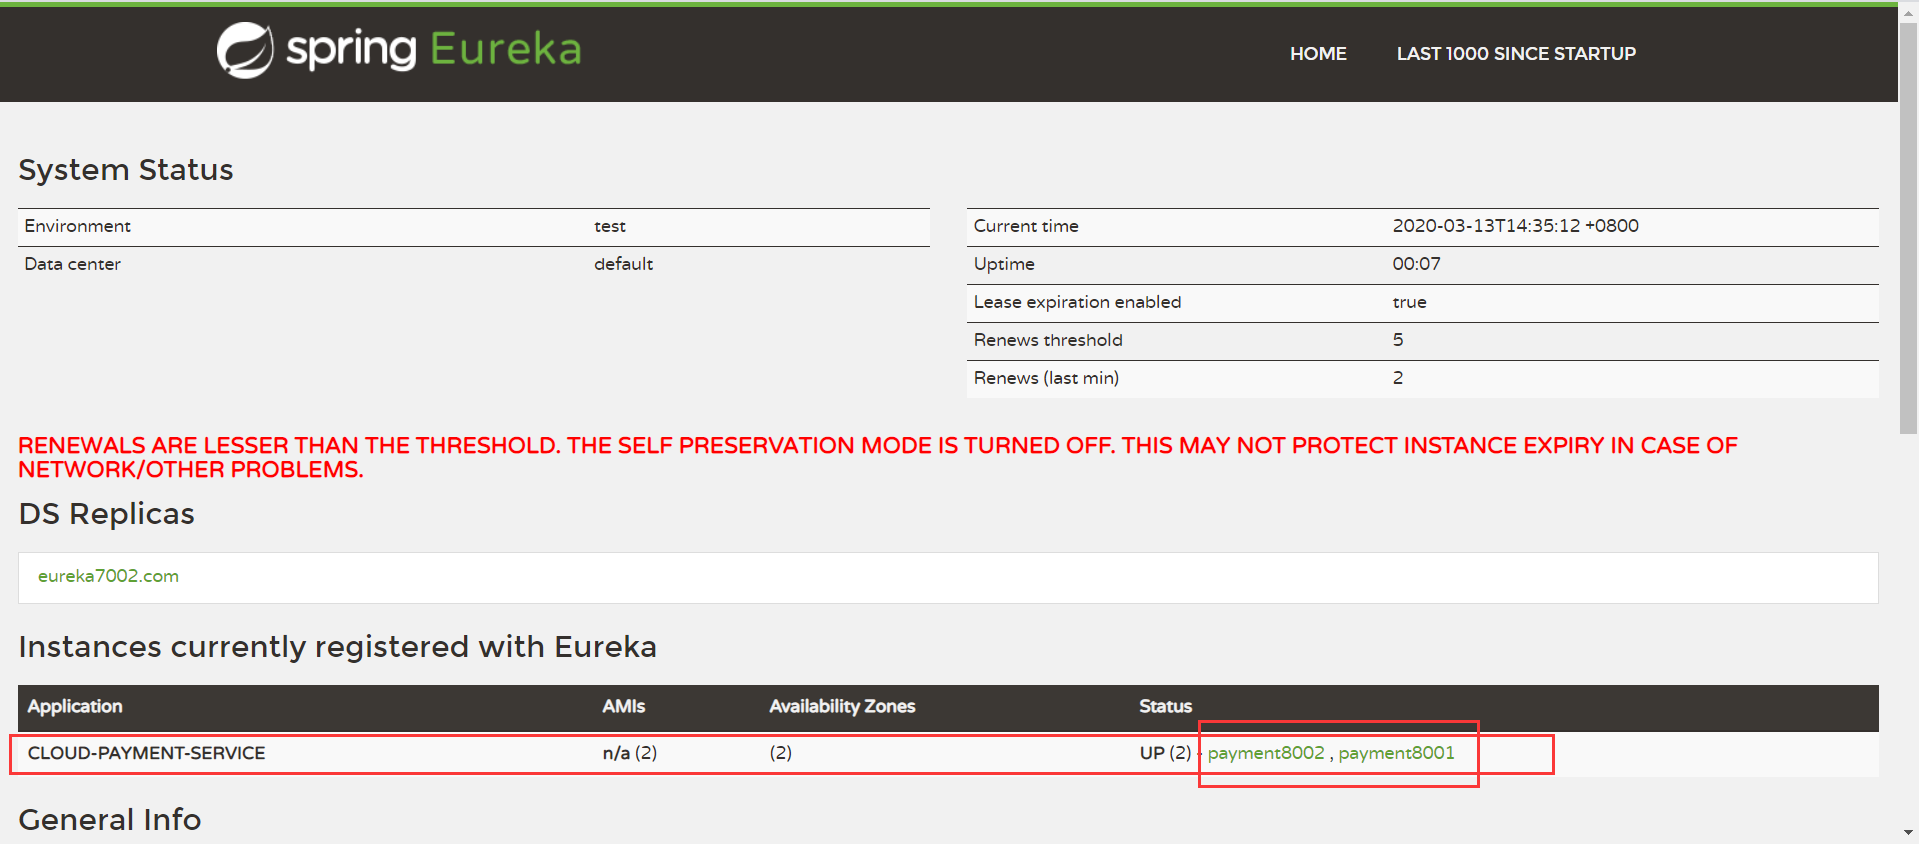Click the Renews threshold label
This screenshot has height=849, width=1919.
click(x=1048, y=340)
